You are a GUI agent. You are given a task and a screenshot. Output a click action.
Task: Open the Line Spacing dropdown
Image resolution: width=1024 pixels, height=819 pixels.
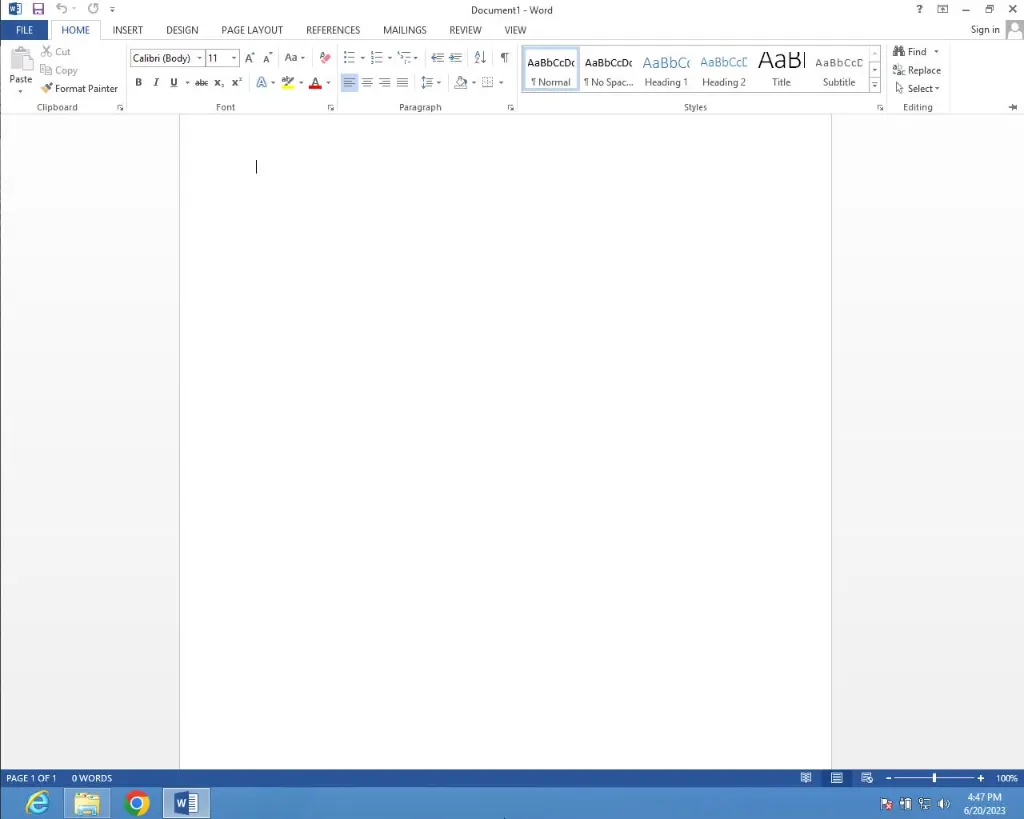(x=431, y=83)
